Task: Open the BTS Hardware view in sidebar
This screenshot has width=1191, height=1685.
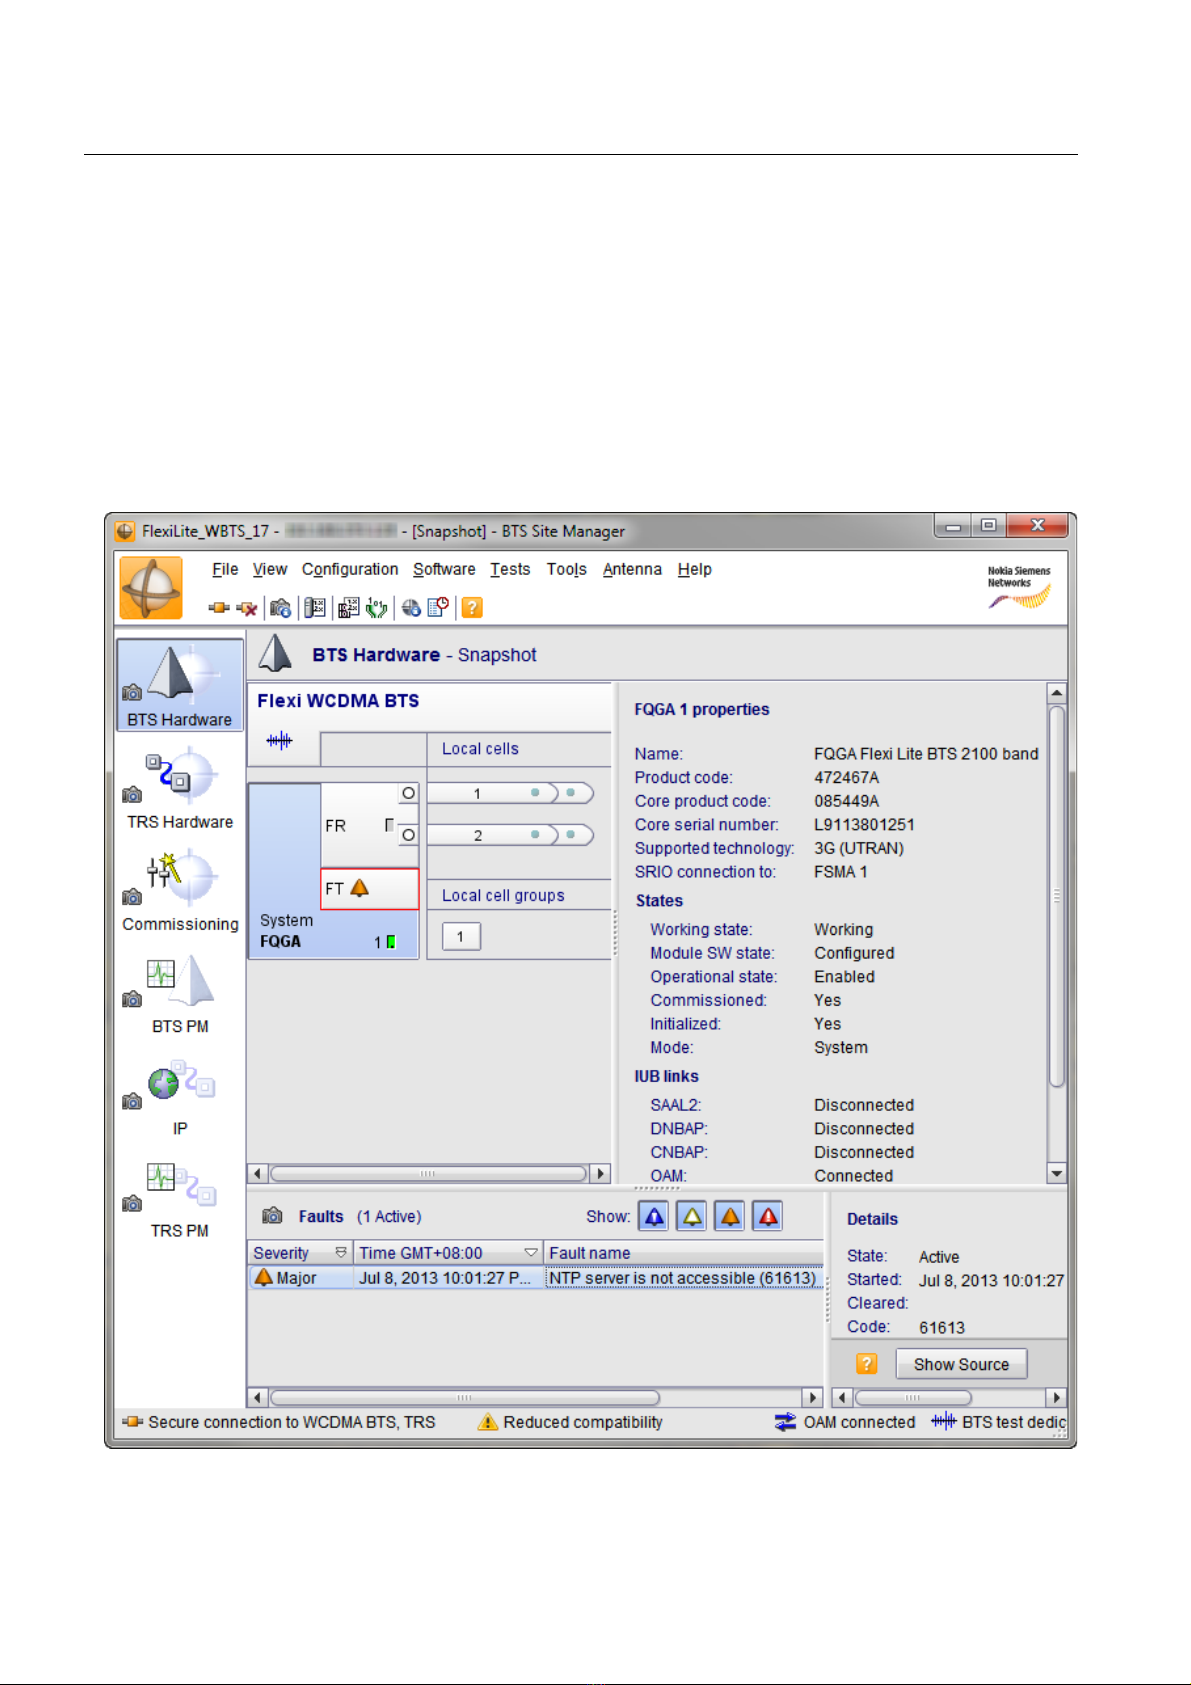Action: (x=180, y=686)
